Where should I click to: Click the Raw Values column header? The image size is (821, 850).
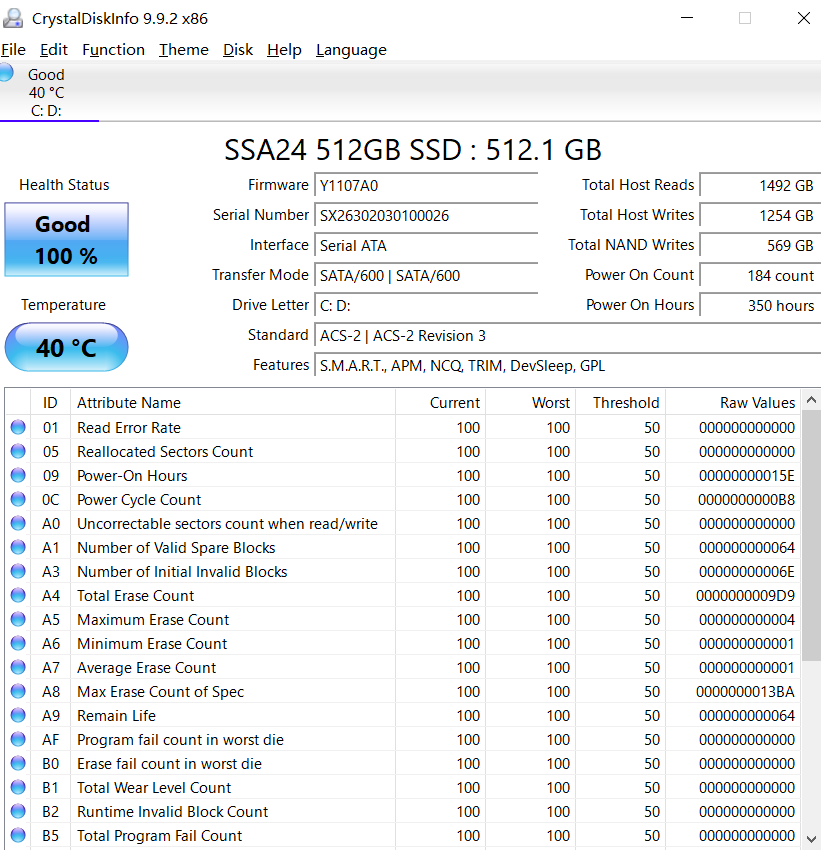[x=733, y=402]
